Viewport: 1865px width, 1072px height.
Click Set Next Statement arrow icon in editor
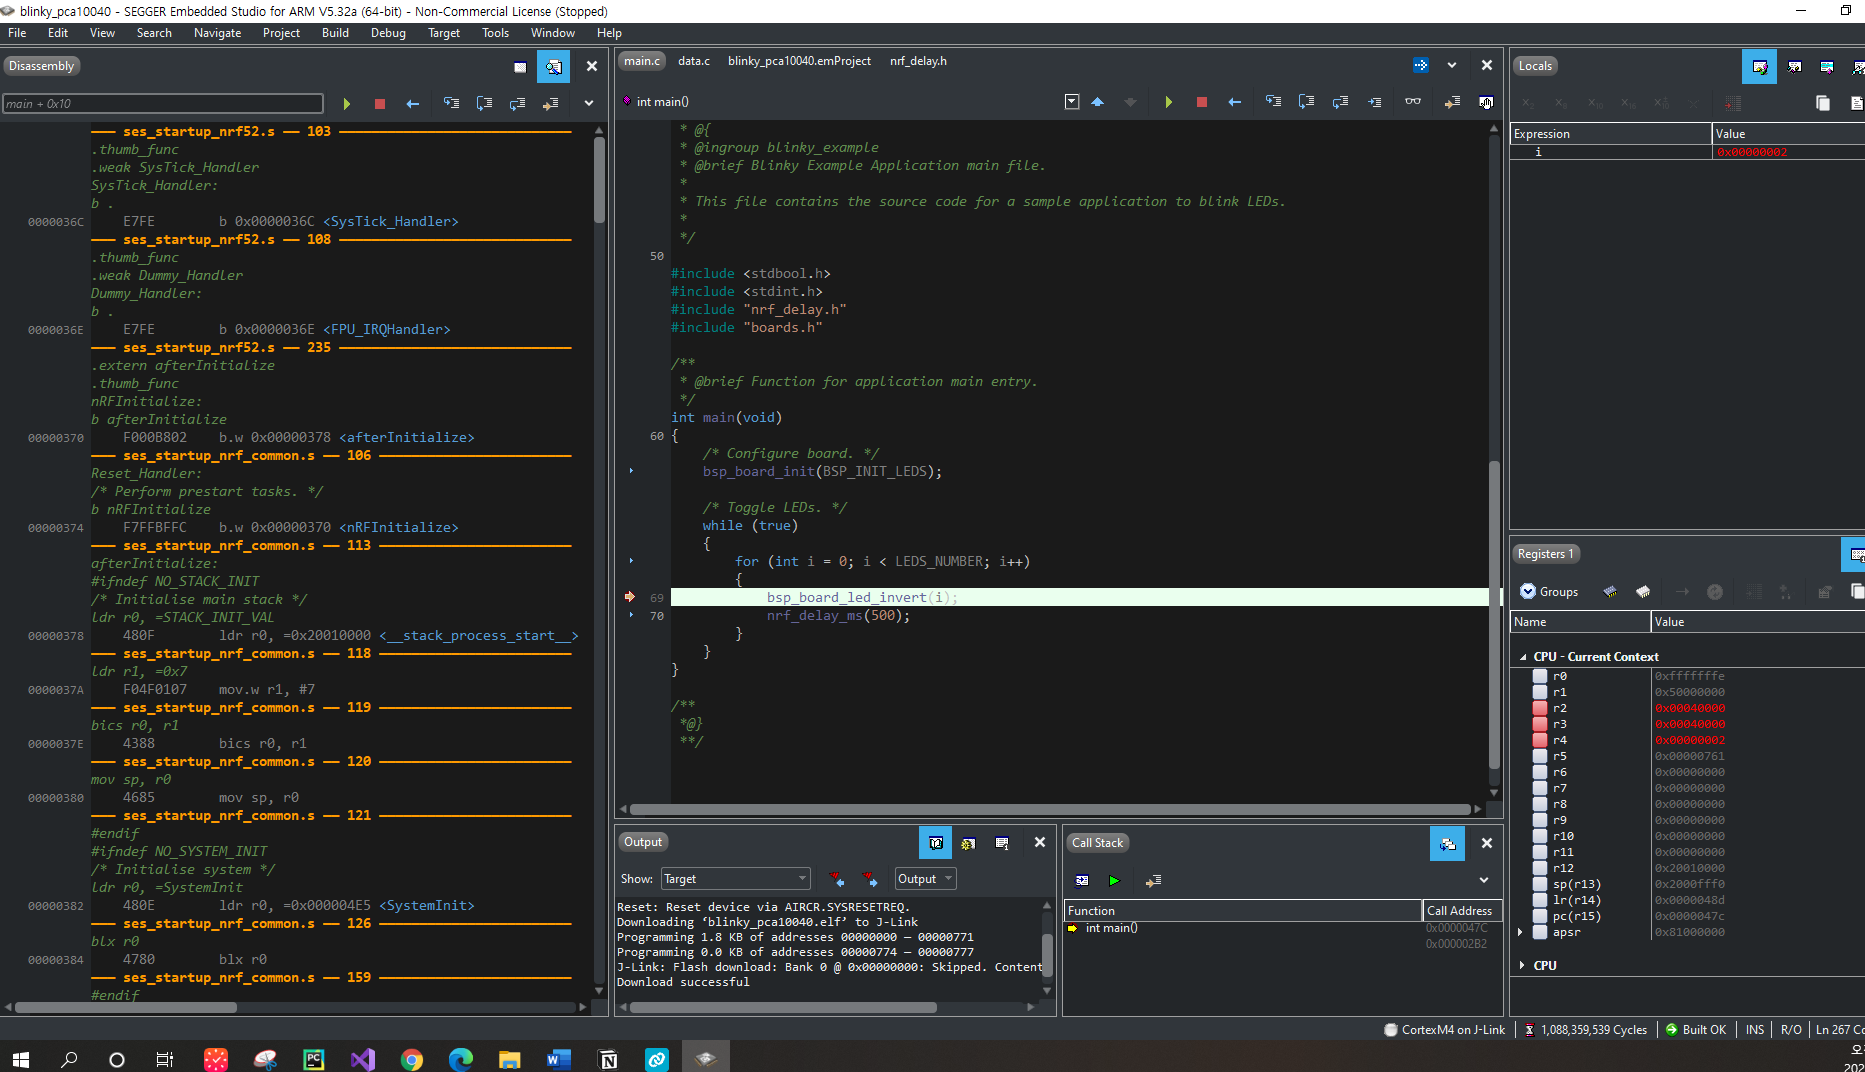click(x=1452, y=102)
